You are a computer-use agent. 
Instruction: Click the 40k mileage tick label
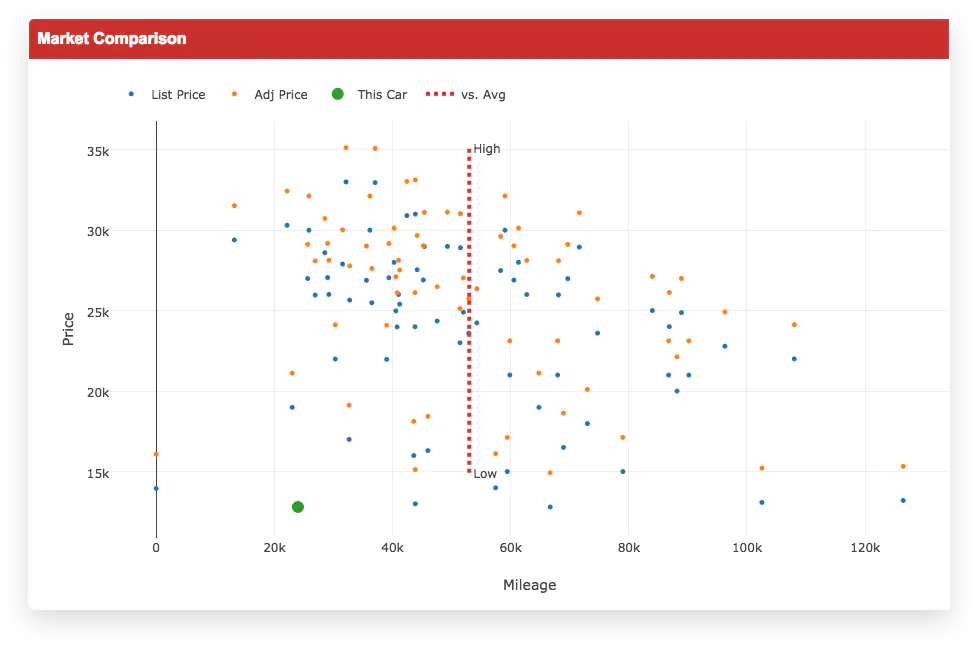[x=392, y=548]
